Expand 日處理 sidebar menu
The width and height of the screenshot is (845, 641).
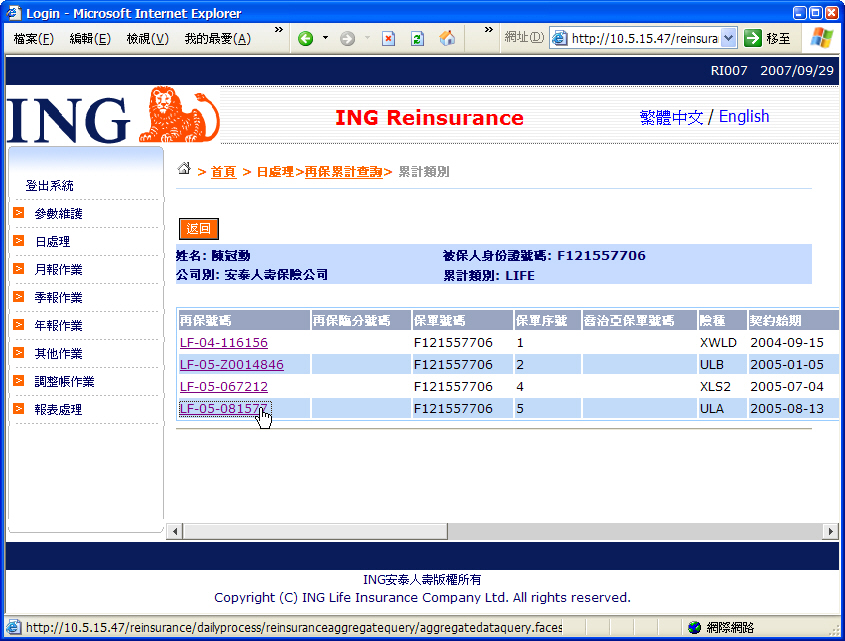tap(52, 242)
